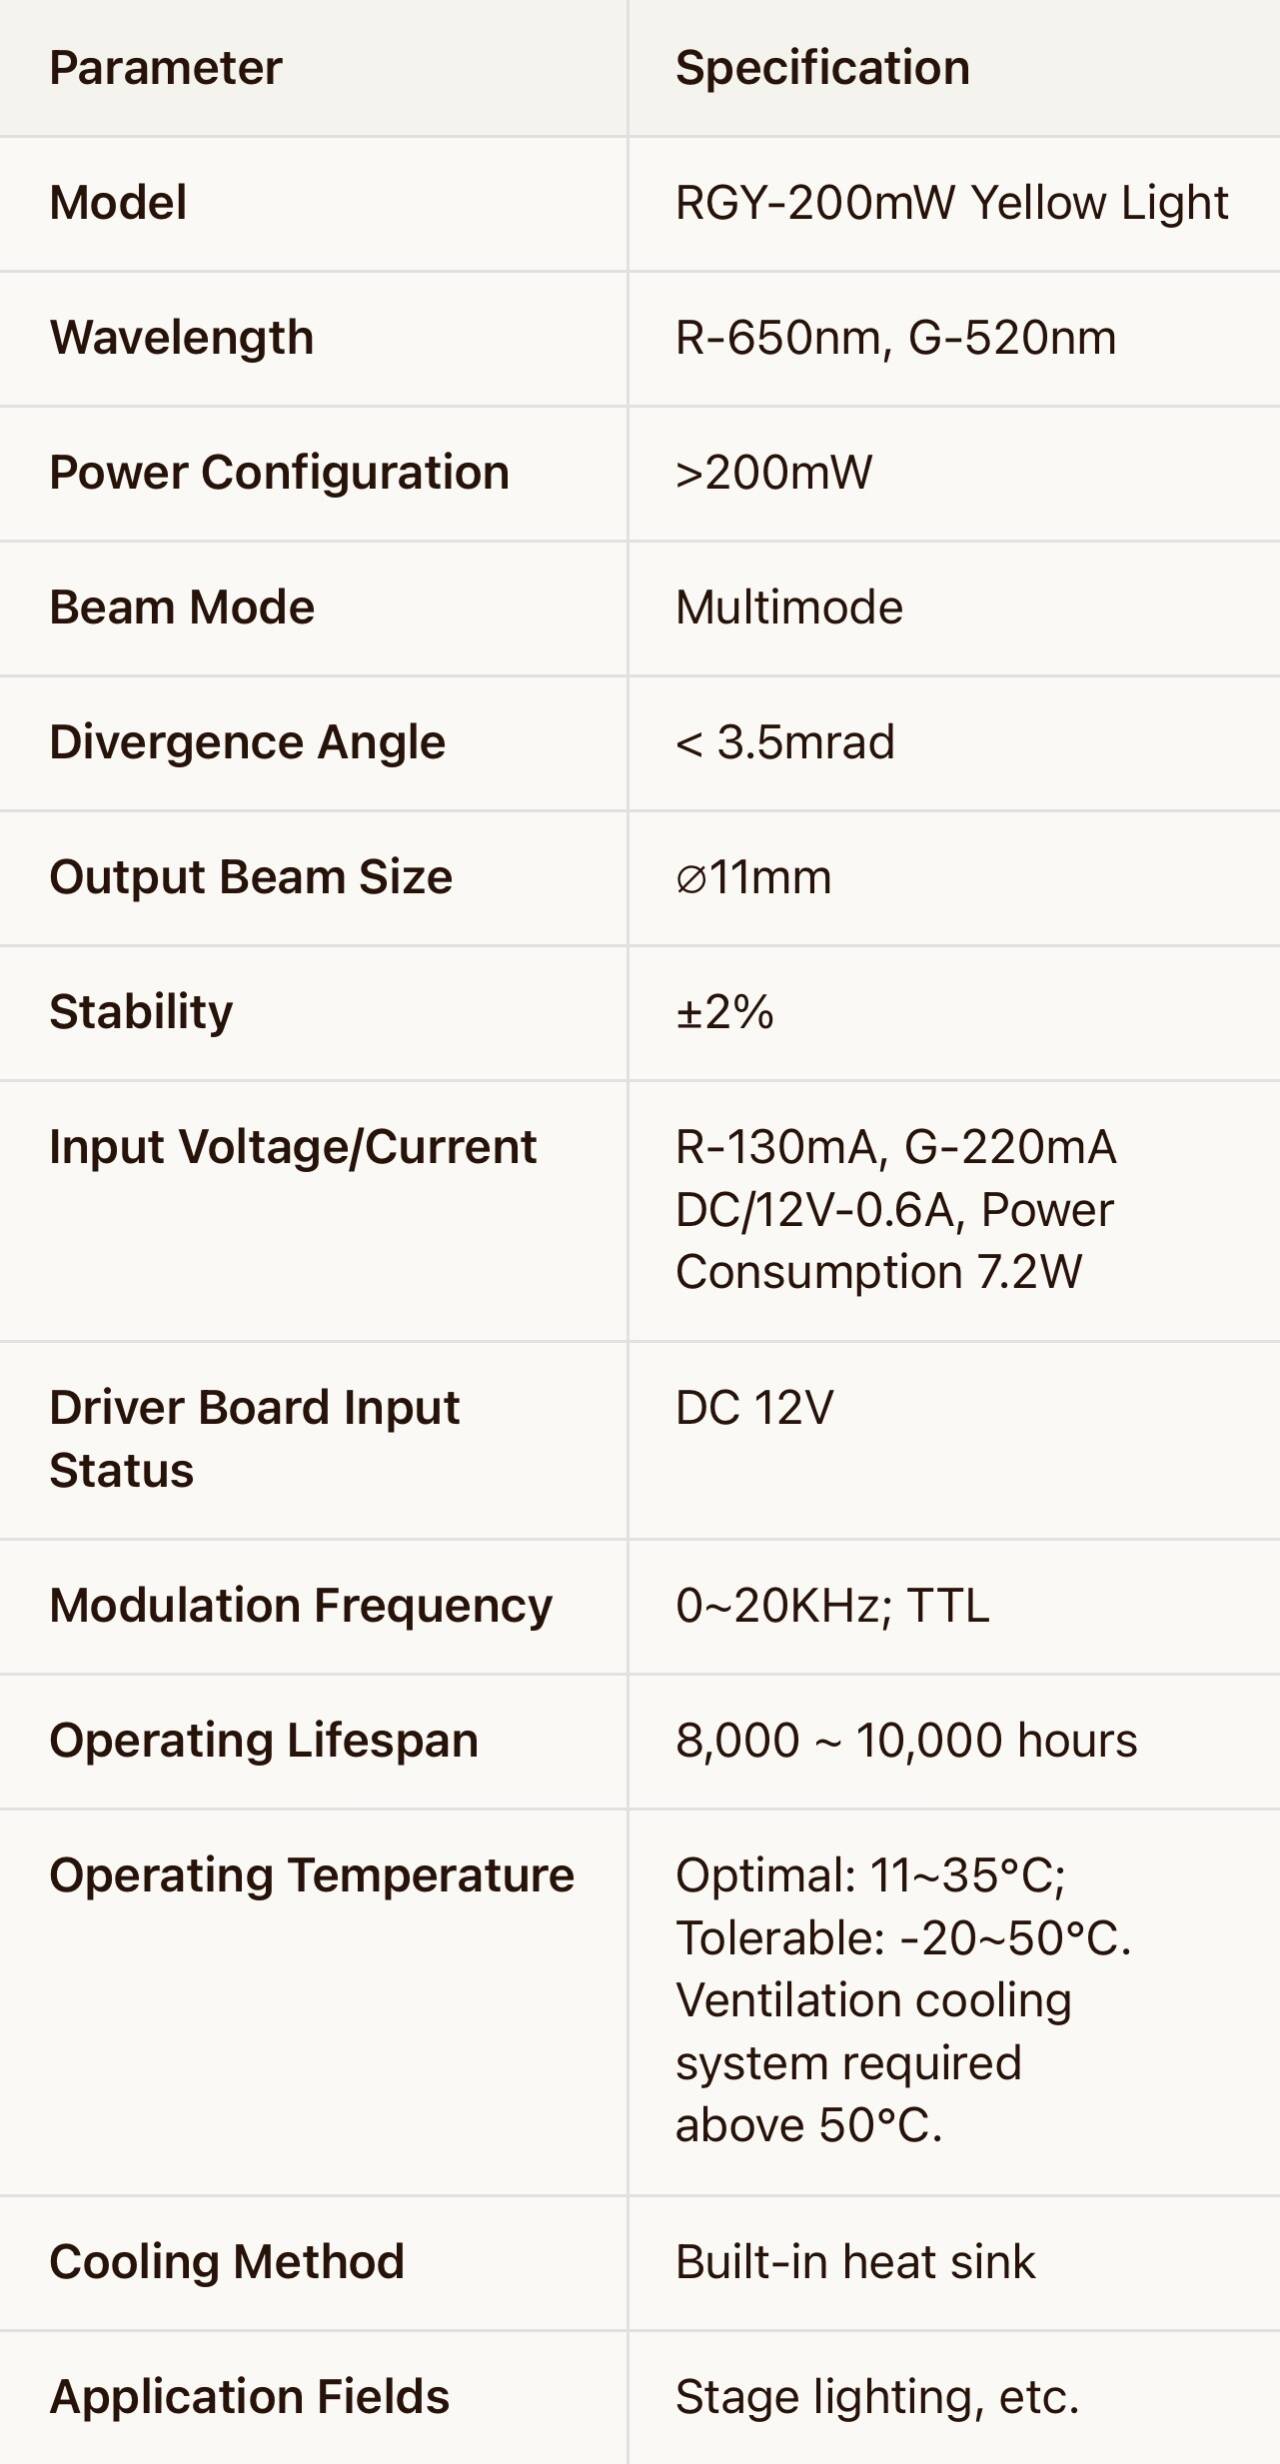Click the Power Configuration label
The image size is (1280, 2464).
[279, 473]
